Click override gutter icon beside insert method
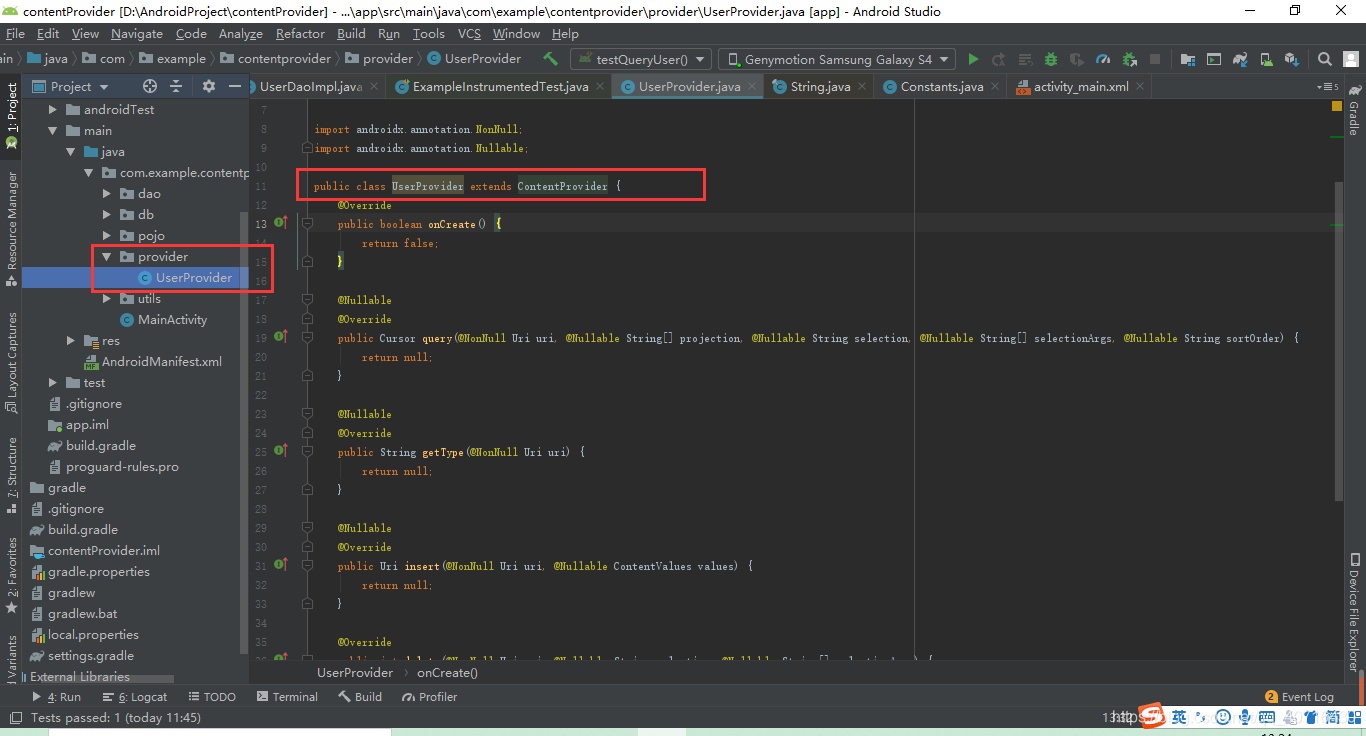Image resolution: width=1366 pixels, height=736 pixels. (280, 566)
